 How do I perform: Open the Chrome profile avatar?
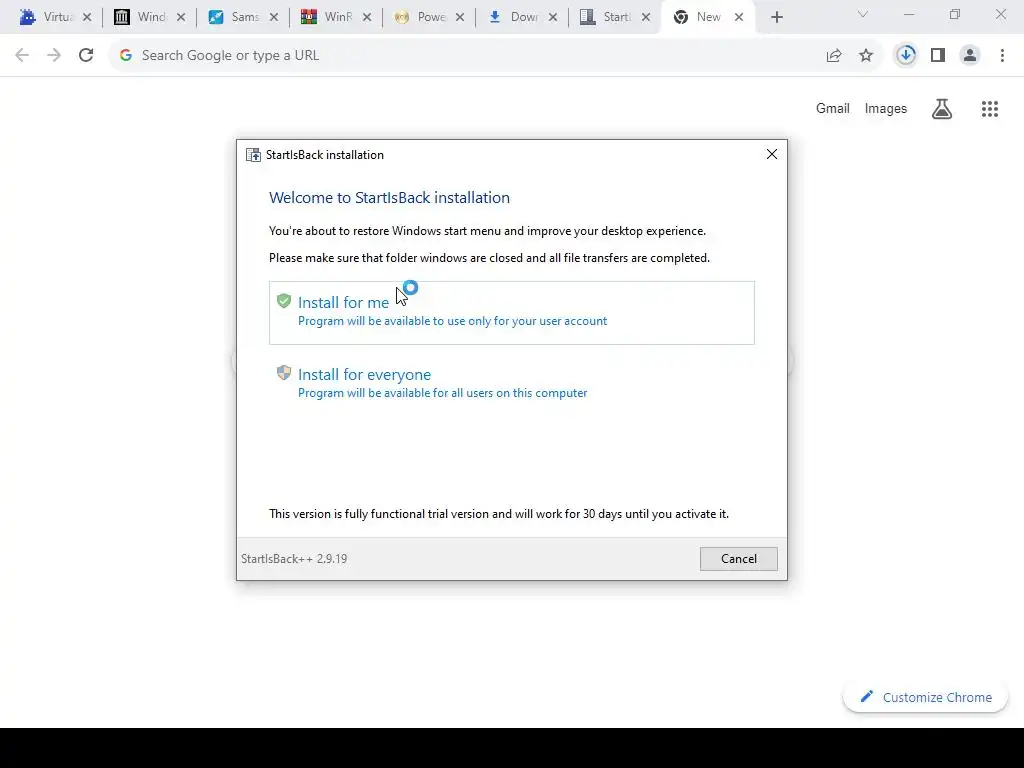pyautogui.click(x=970, y=56)
